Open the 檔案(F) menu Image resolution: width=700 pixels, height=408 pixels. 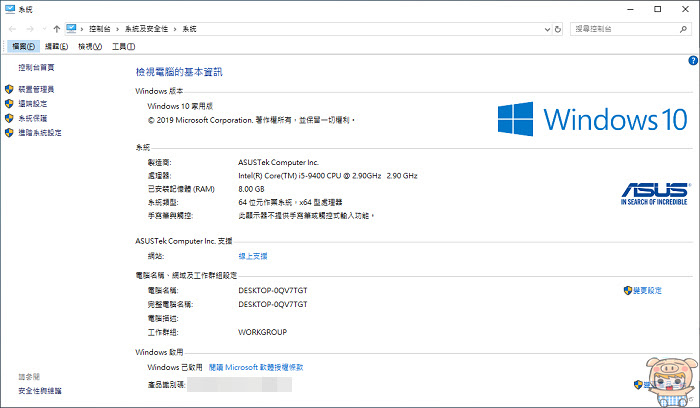pyautogui.click(x=23, y=46)
